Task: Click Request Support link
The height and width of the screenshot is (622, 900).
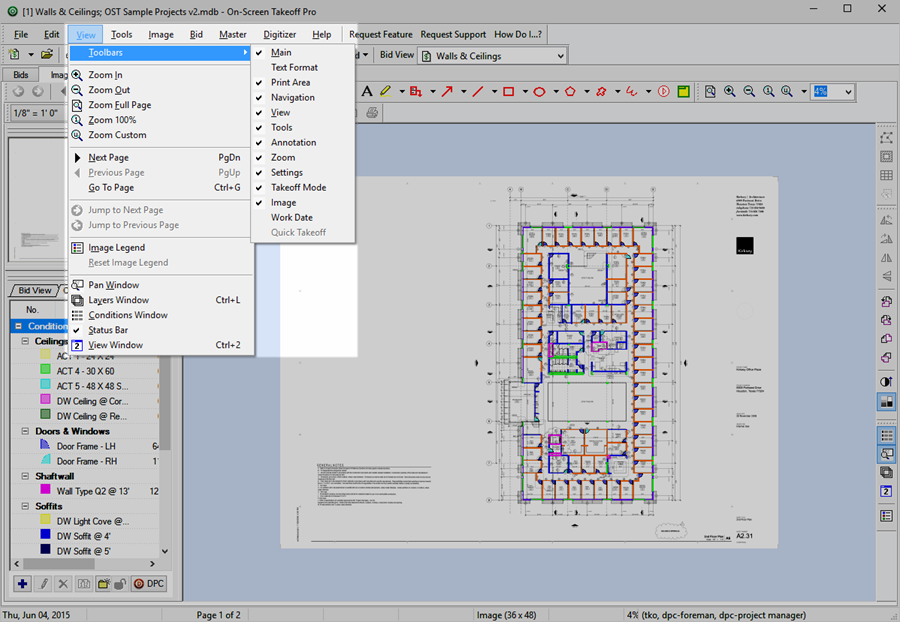Action: pos(453,34)
